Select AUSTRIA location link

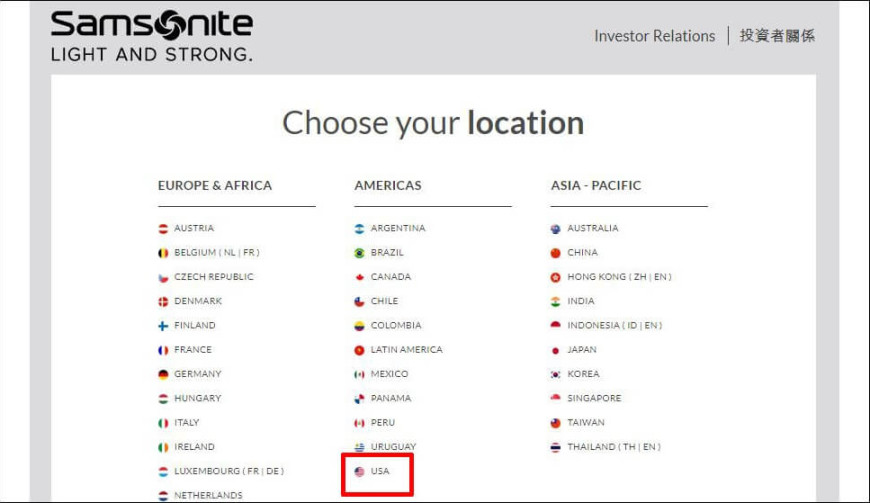[194, 228]
